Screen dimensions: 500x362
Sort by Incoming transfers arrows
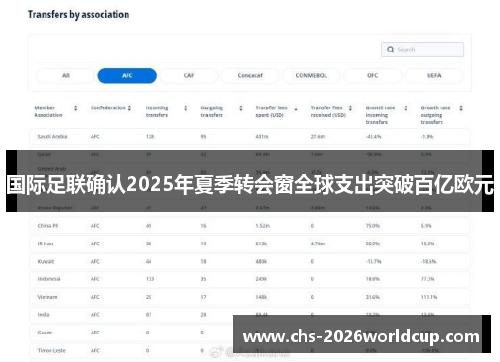186,108
